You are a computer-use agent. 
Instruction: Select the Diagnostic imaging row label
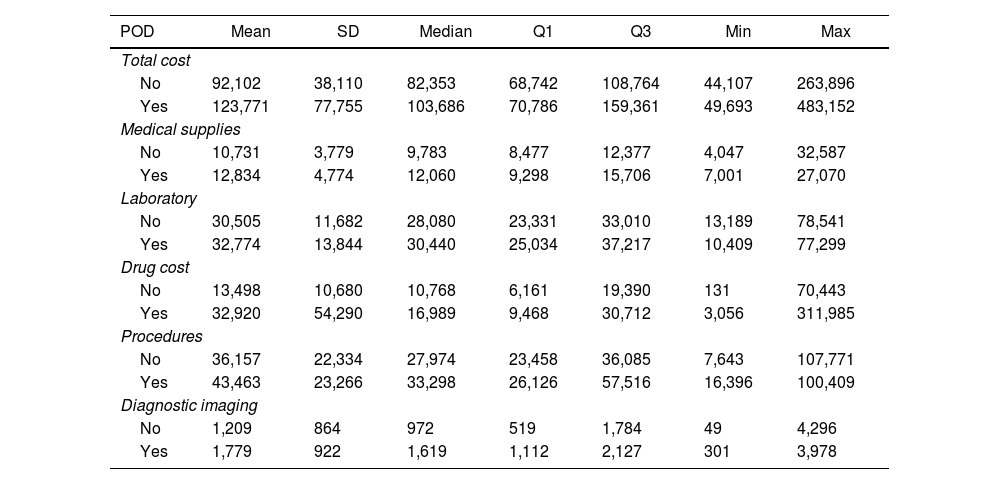189,405
